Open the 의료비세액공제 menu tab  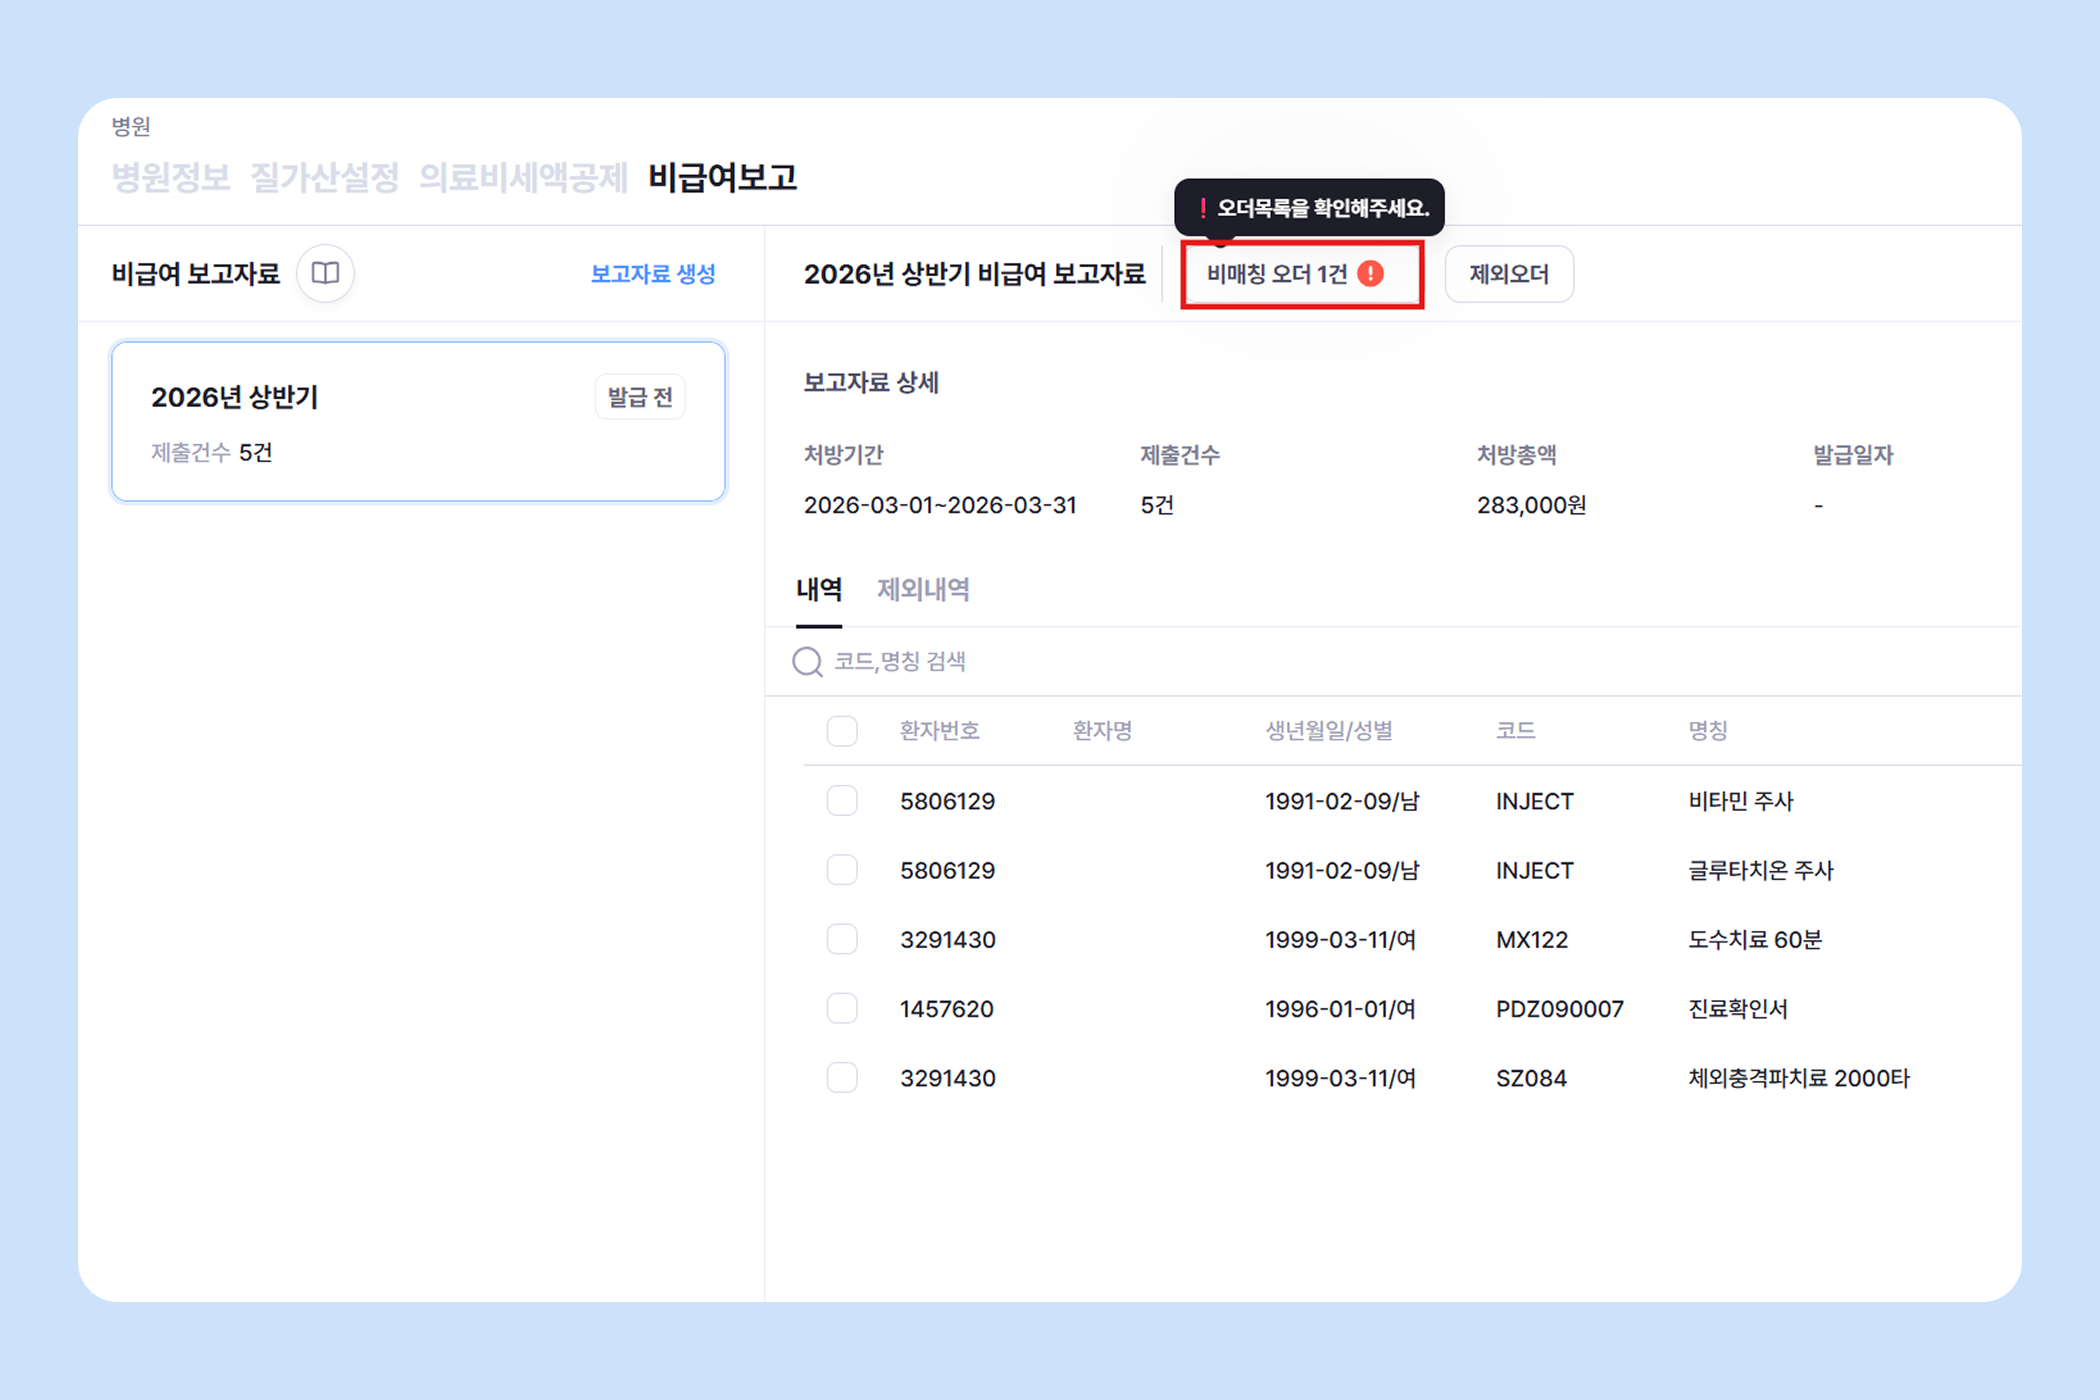pos(523,177)
